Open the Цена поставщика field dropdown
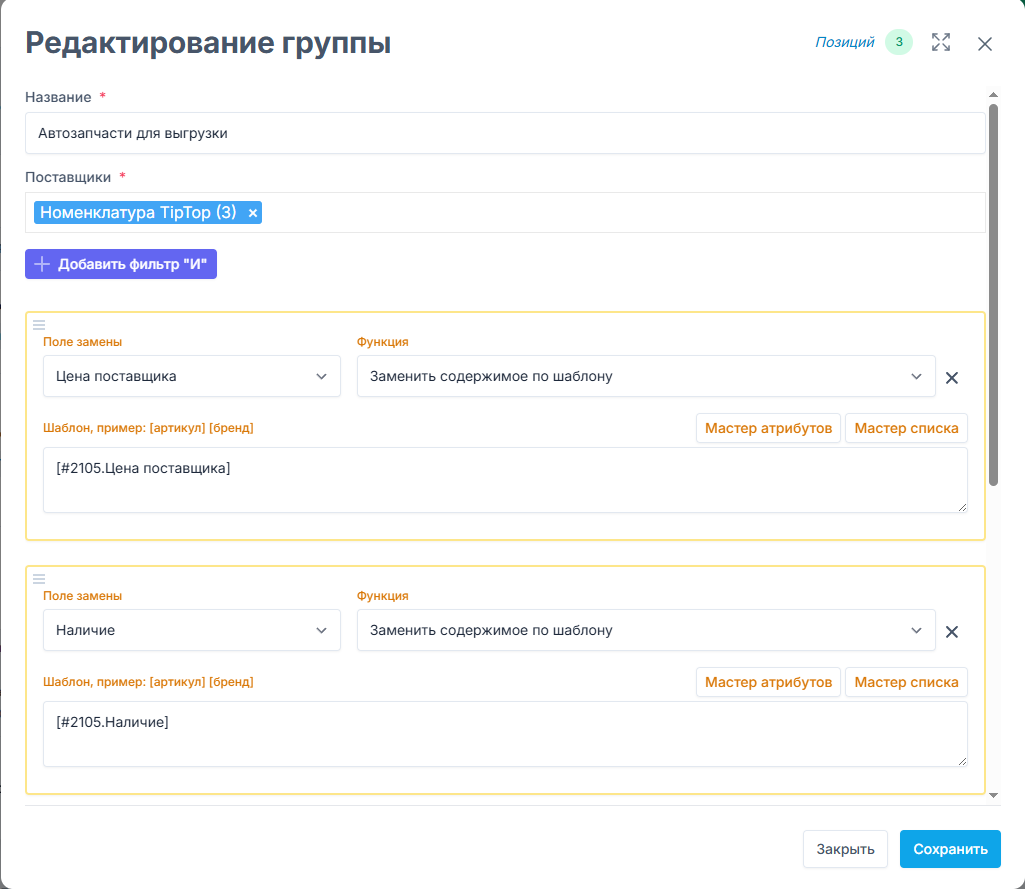This screenshot has height=889, width=1025. [191, 377]
